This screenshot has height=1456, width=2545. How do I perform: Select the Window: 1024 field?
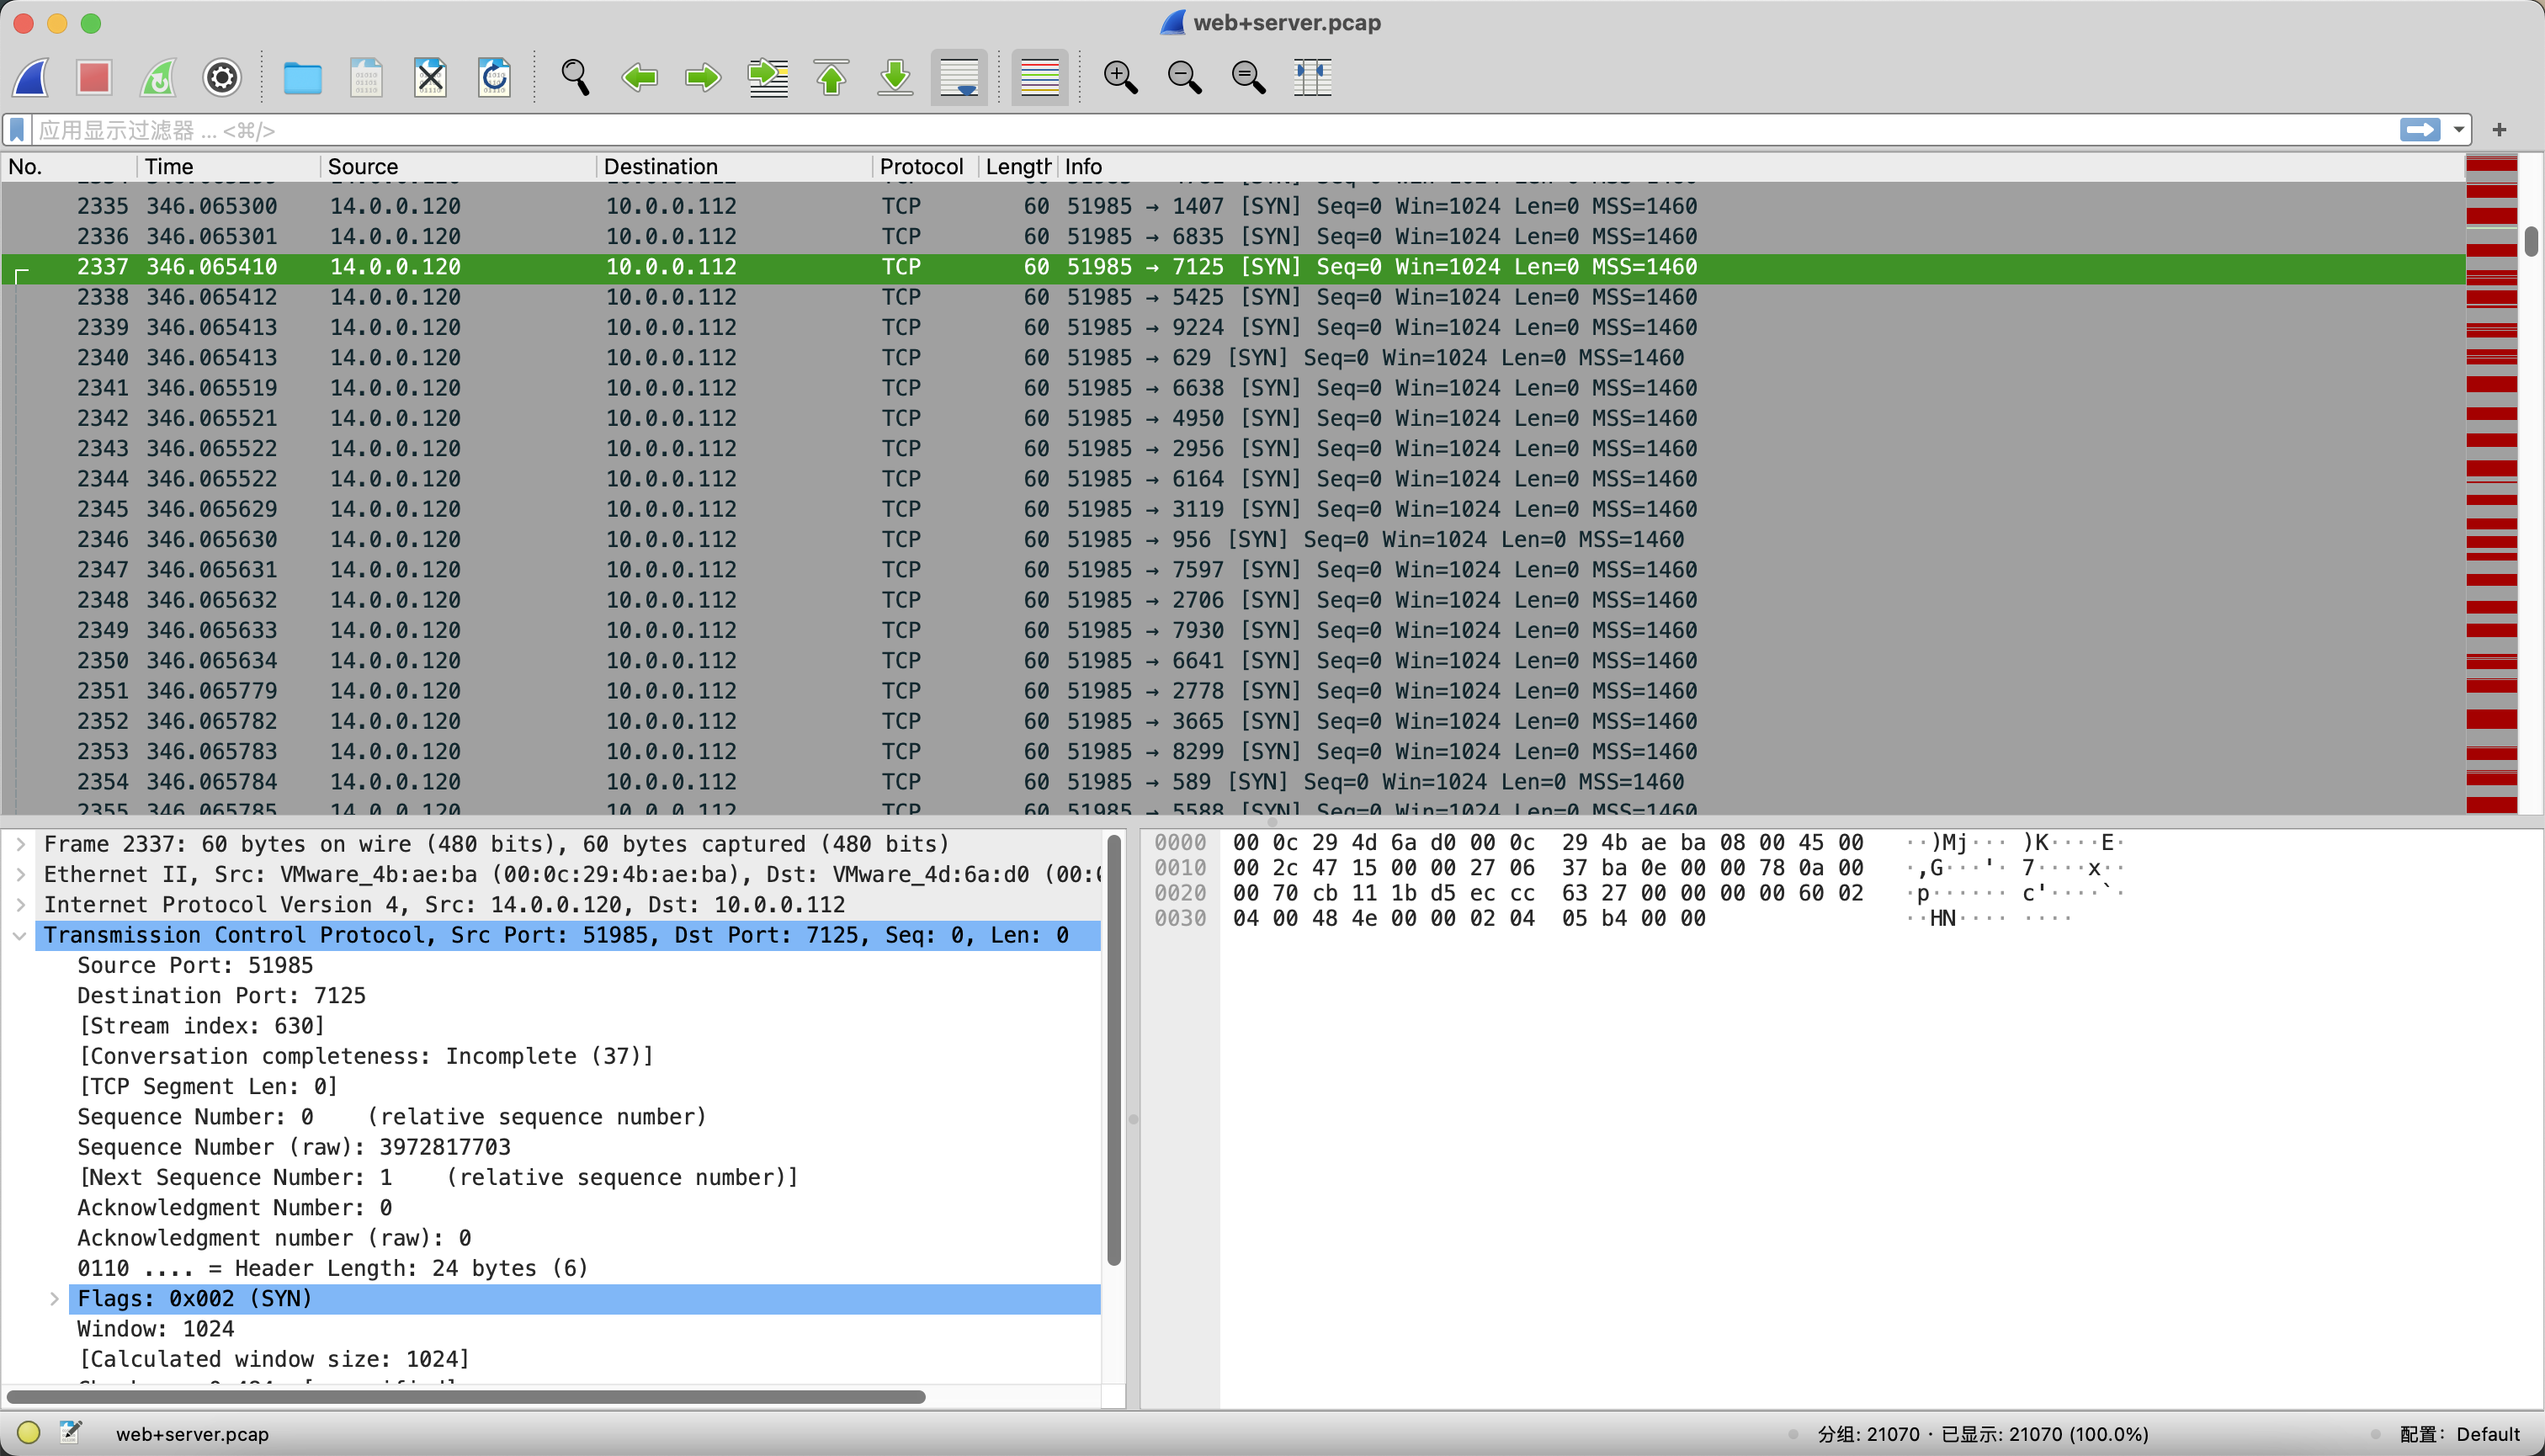tap(156, 1329)
